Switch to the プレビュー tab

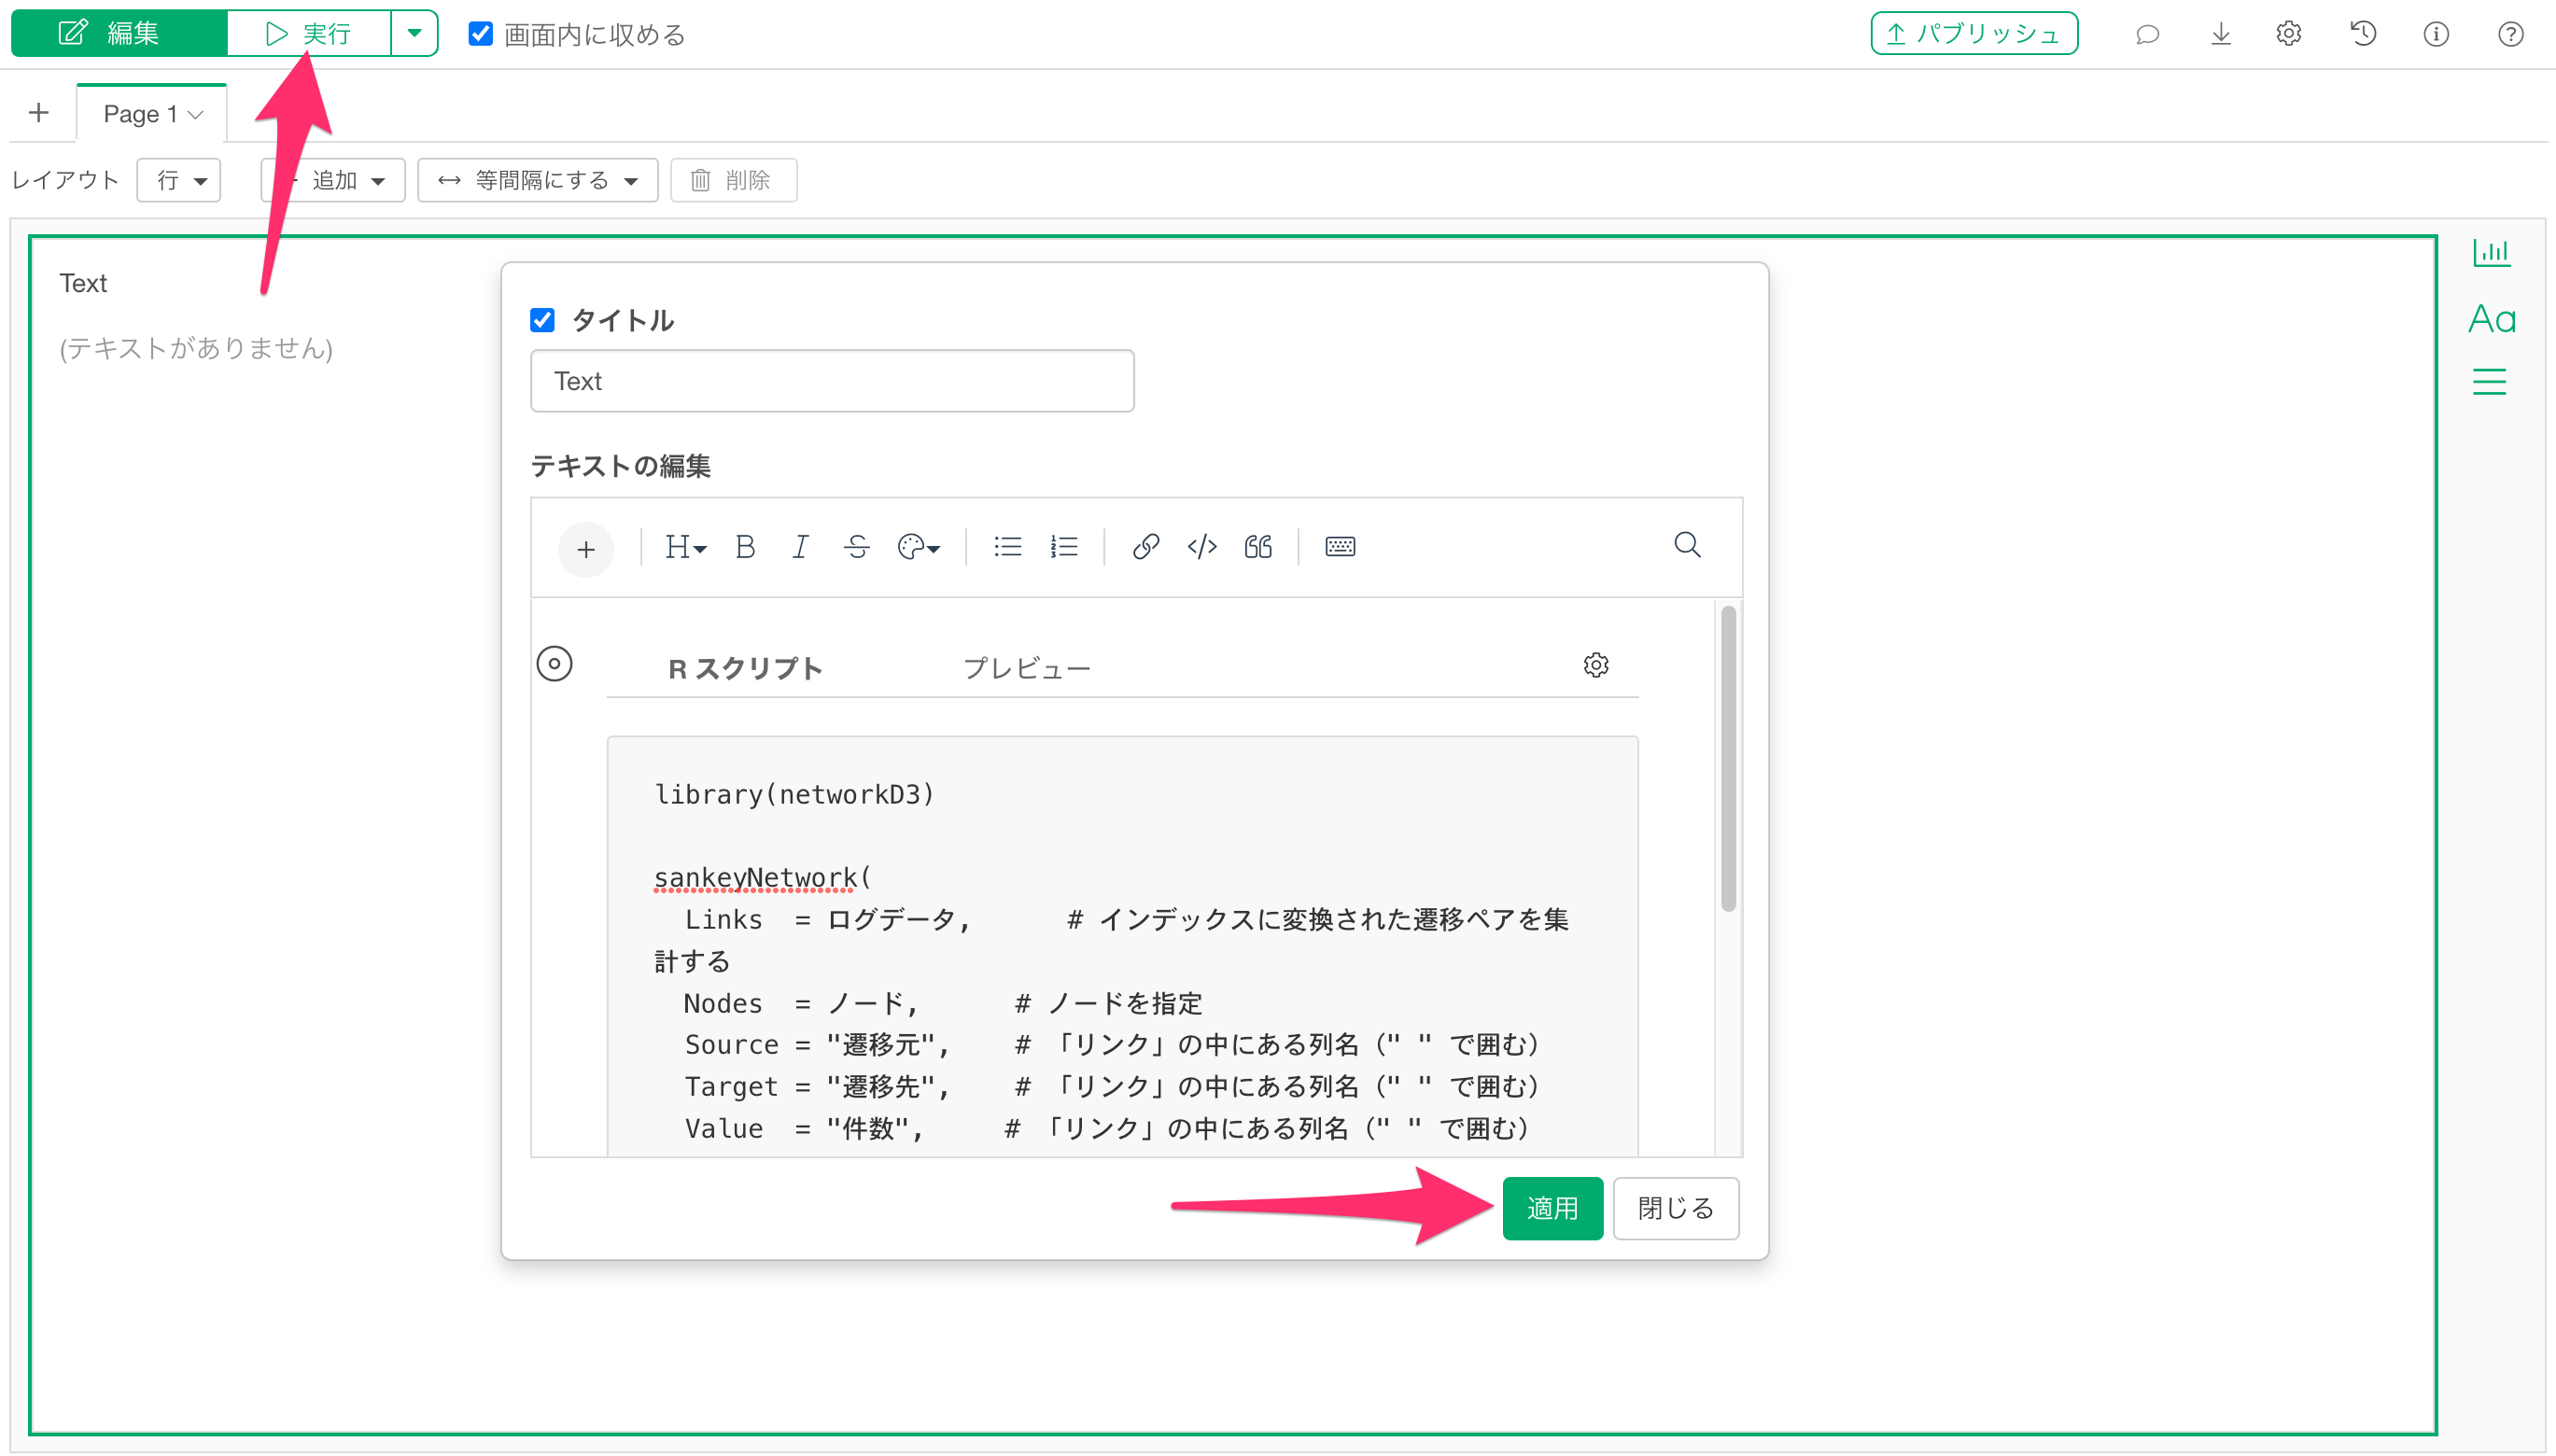click(1026, 668)
